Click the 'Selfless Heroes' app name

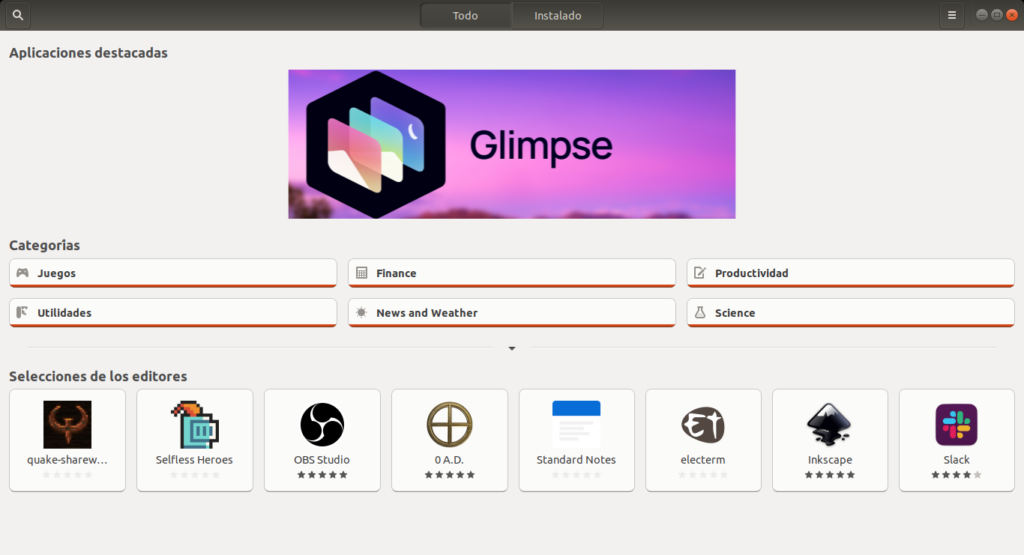(x=194, y=460)
